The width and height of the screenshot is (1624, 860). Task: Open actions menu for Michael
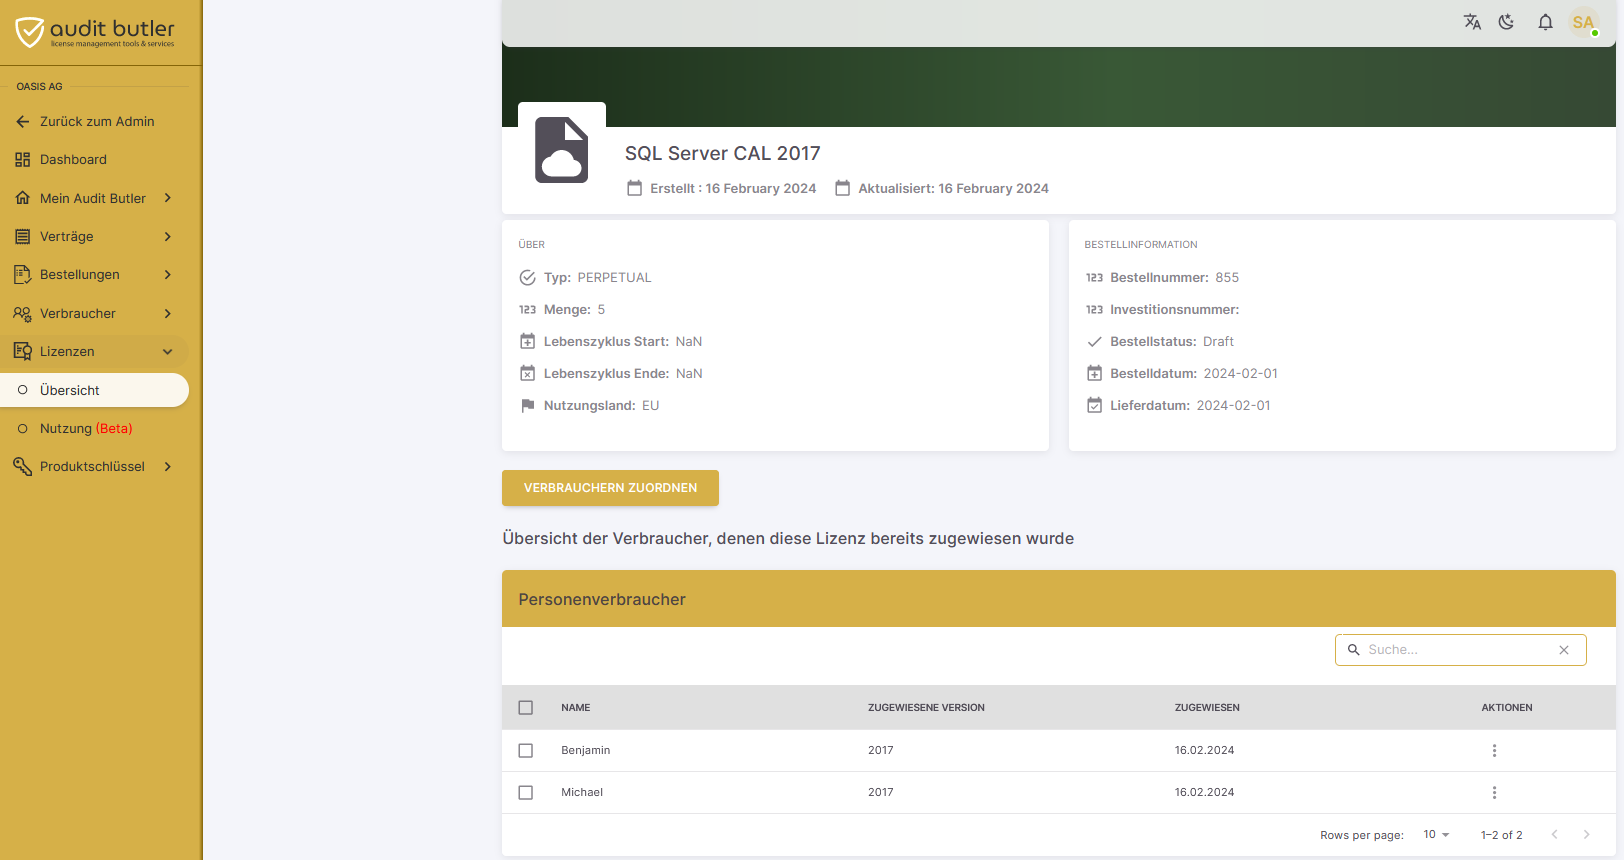point(1495,793)
